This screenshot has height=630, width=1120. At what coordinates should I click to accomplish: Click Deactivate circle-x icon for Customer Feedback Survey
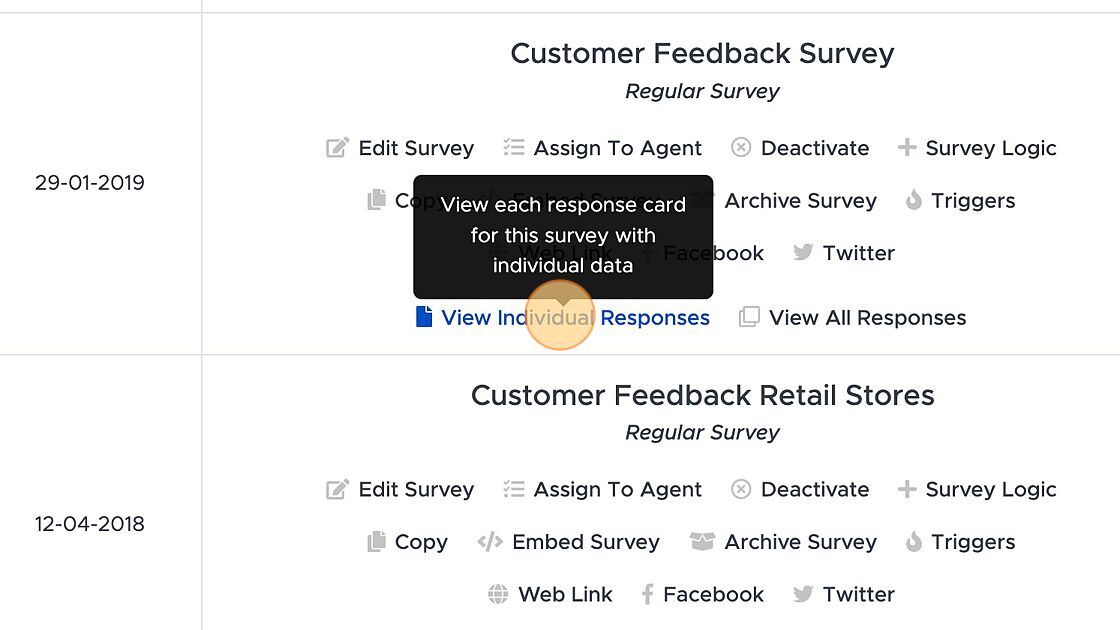741,147
